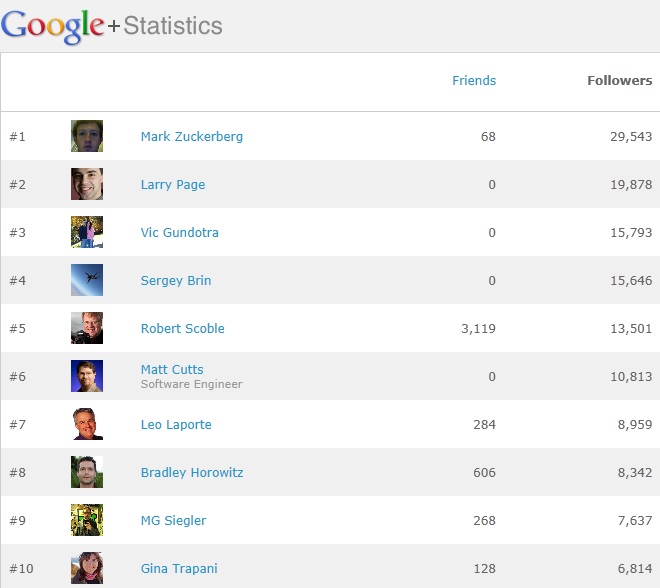
Task: Click Matt Cutts' profile photo
Action: [x=87, y=376]
